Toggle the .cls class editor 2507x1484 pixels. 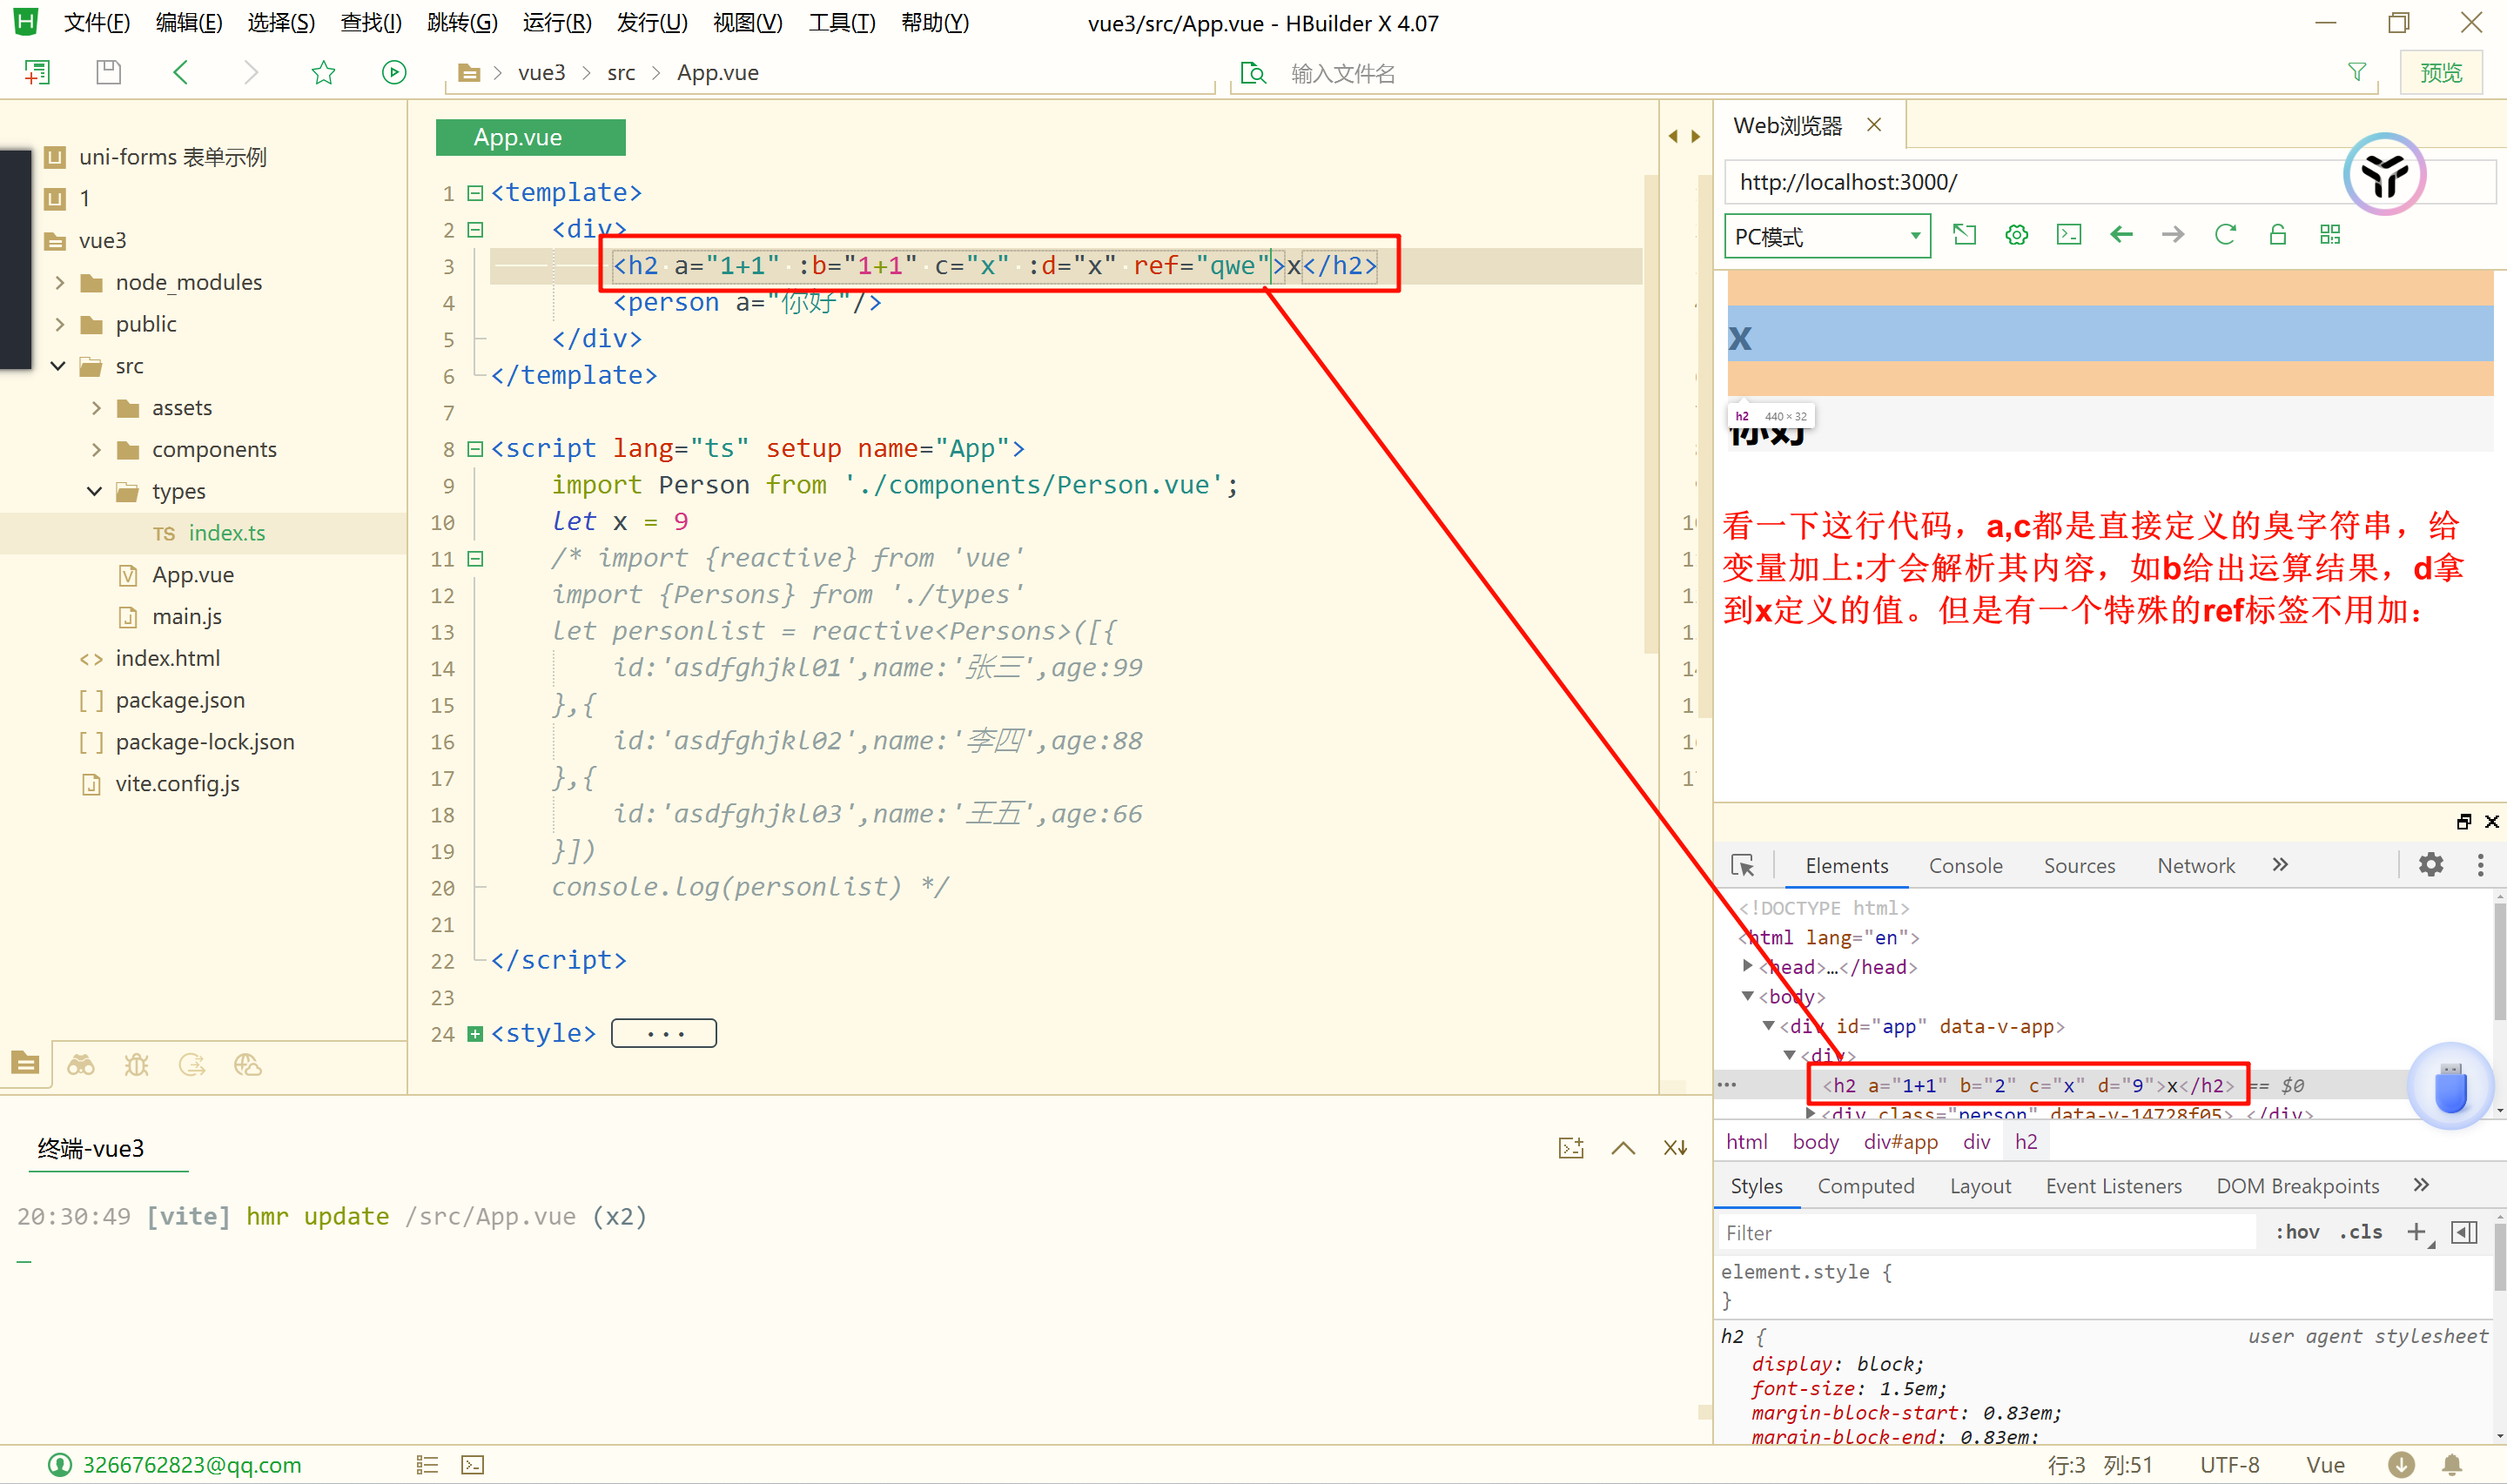point(2361,1232)
